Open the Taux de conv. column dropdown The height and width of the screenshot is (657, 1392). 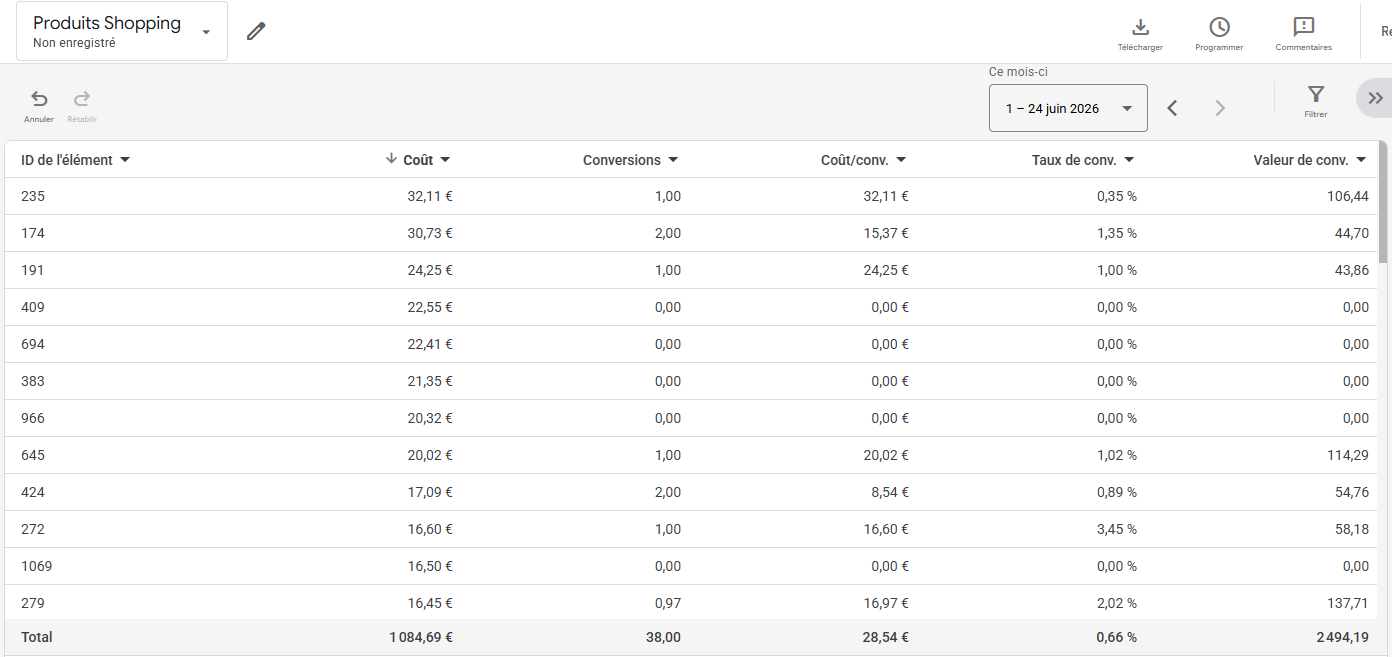pos(1129,160)
